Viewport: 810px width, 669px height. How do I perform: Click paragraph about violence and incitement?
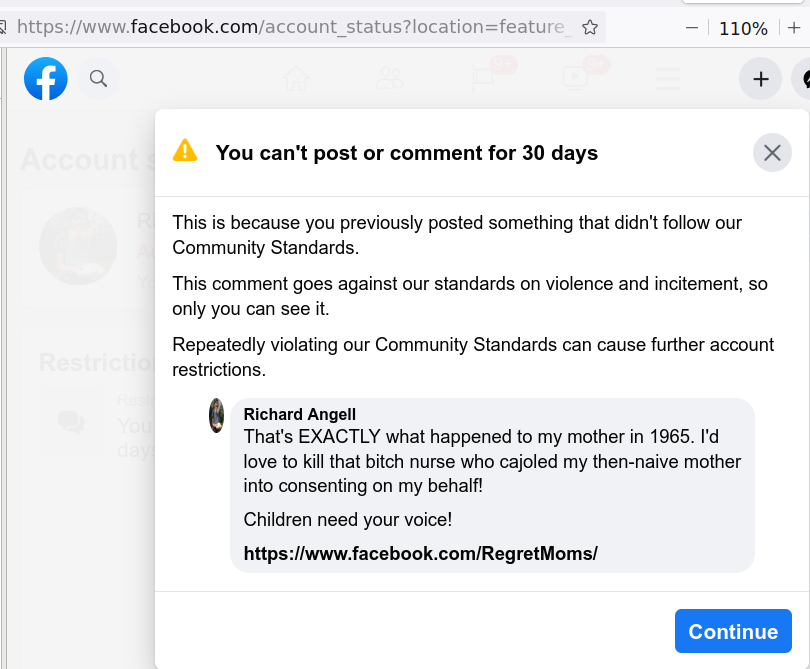[x=470, y=296]
